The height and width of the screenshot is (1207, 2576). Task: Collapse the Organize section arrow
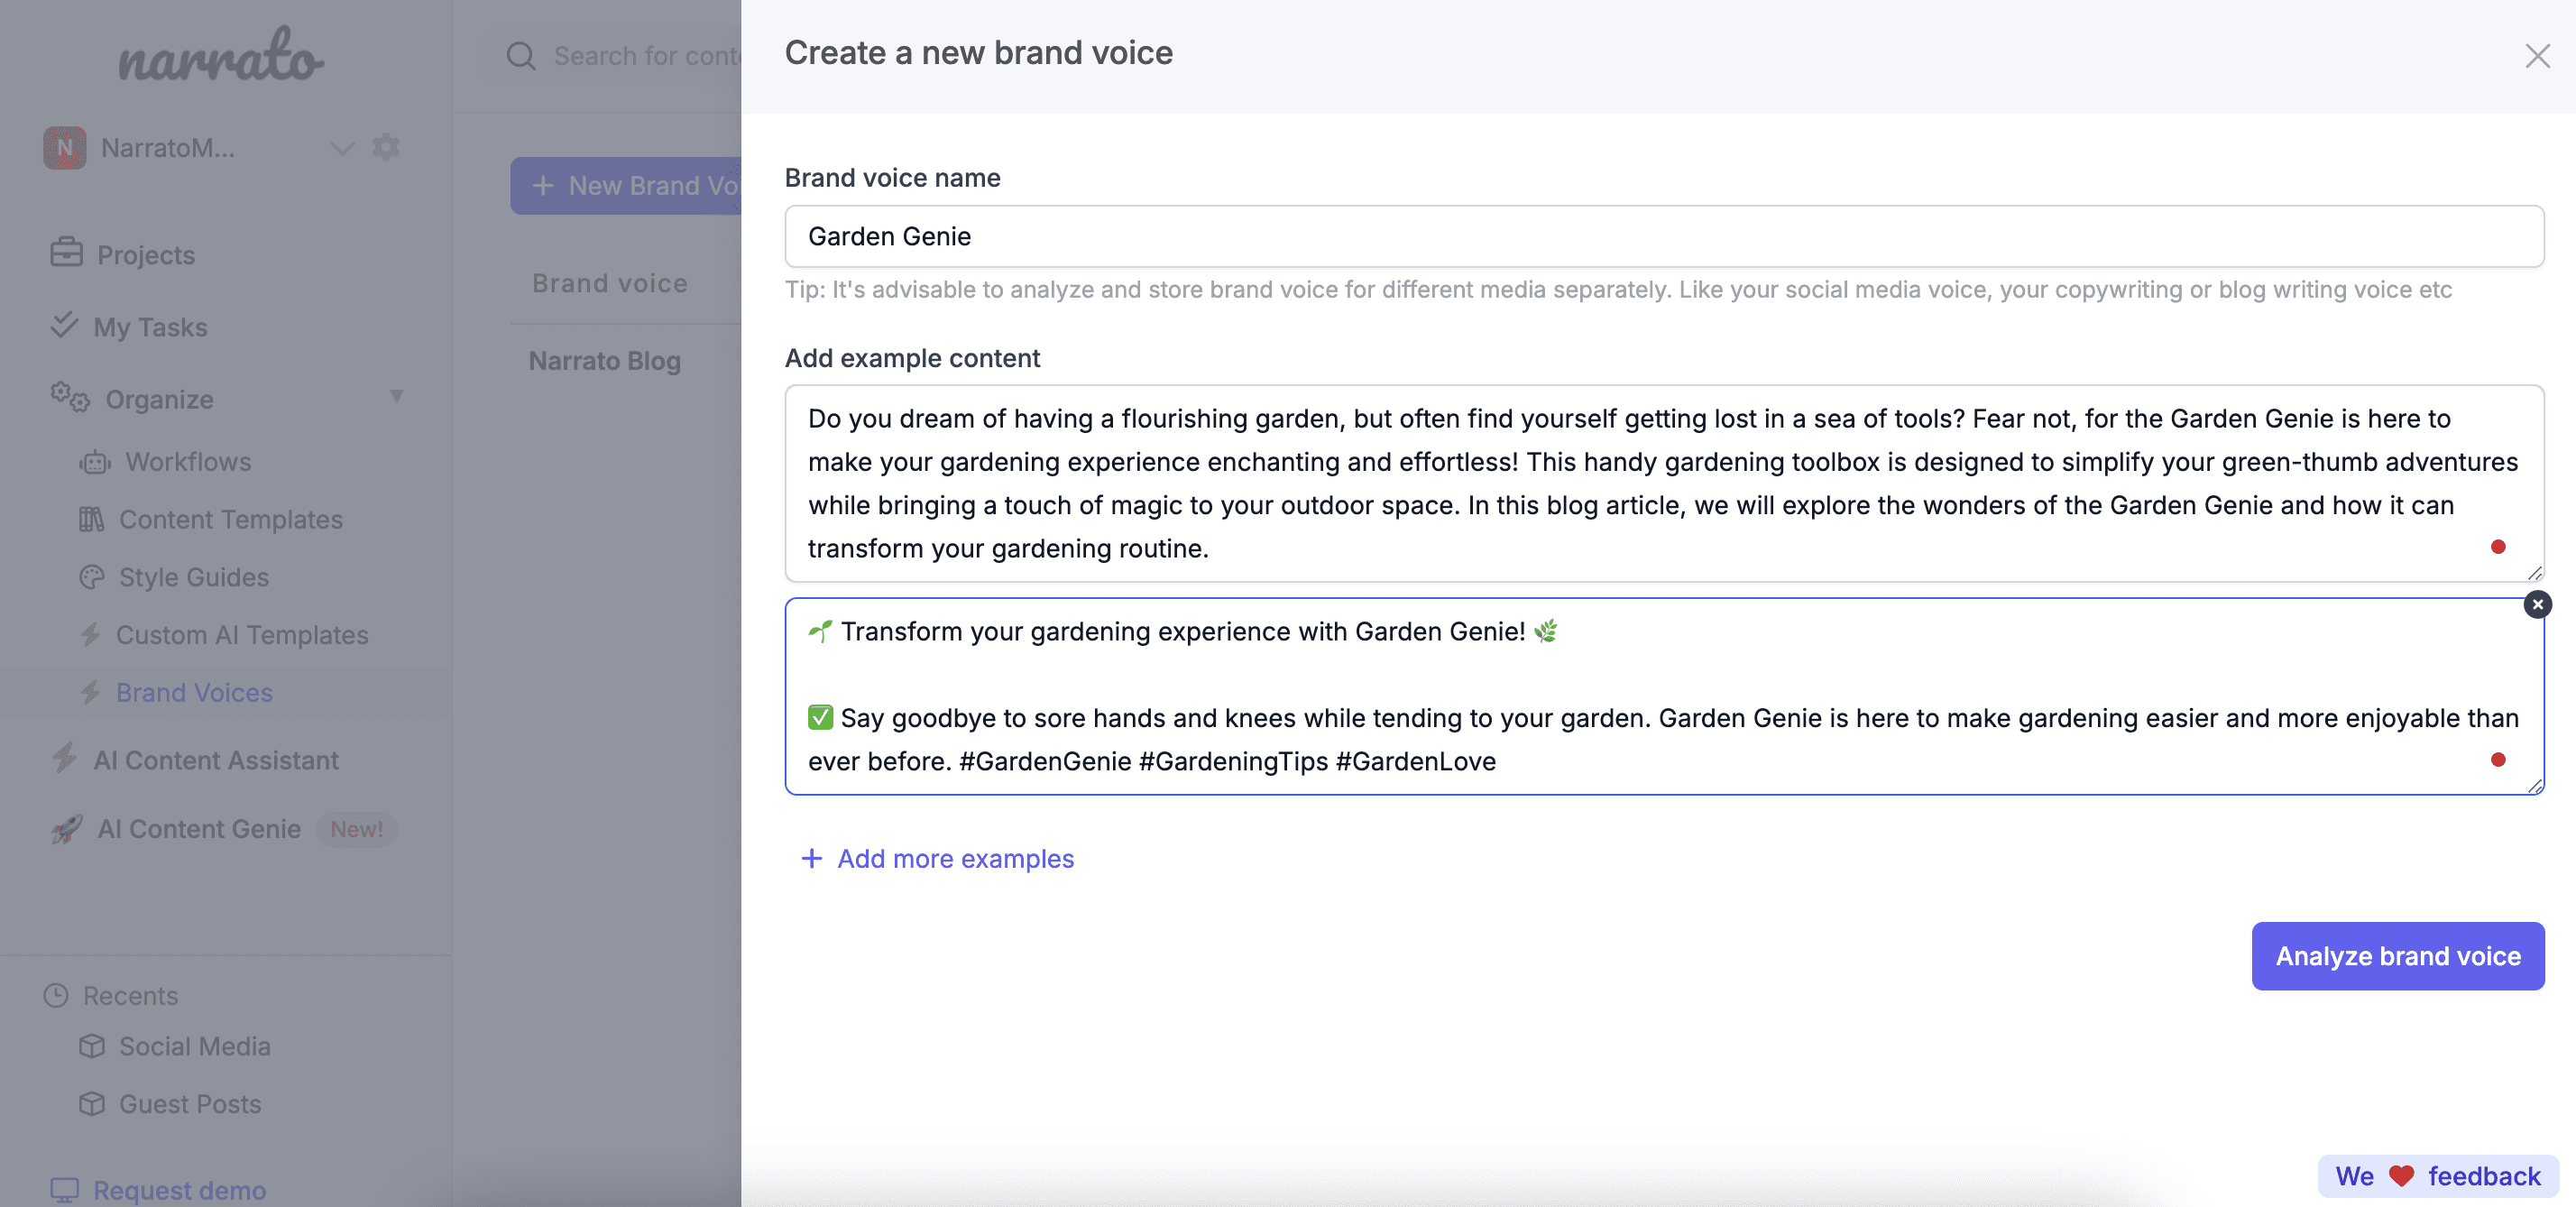[x=397, y=397]
